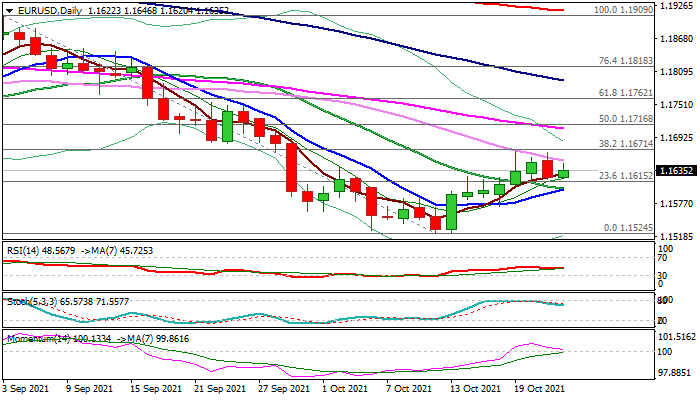Click the 15 Sep 2021 date label
Screen dimensions: 700x400
point(156,389)
